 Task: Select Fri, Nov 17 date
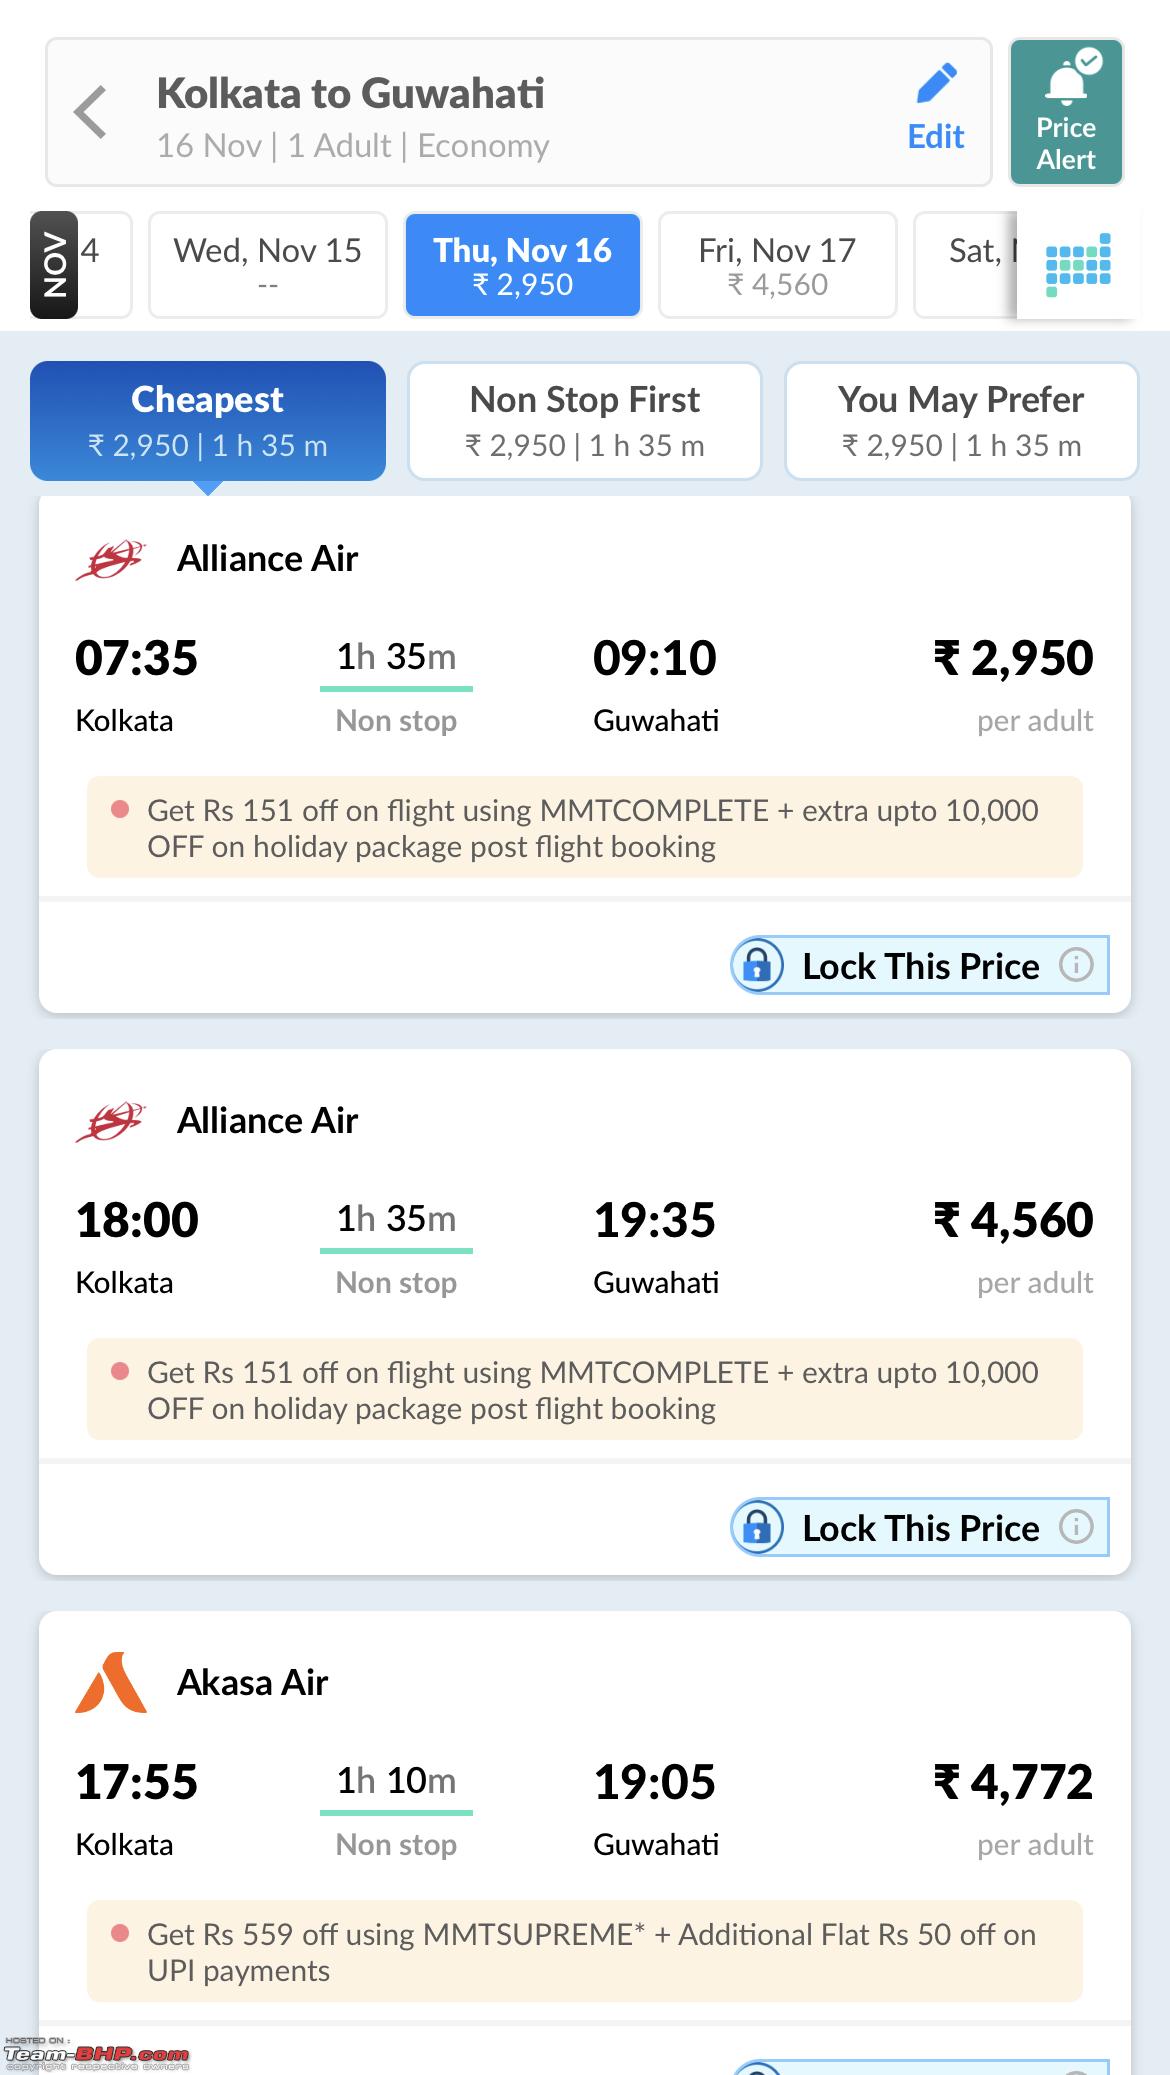(777, 265)
